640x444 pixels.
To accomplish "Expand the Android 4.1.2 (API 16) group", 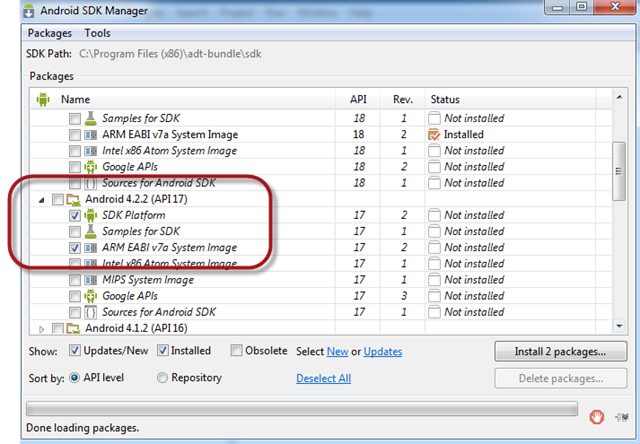I will click(x=41, y=329).
